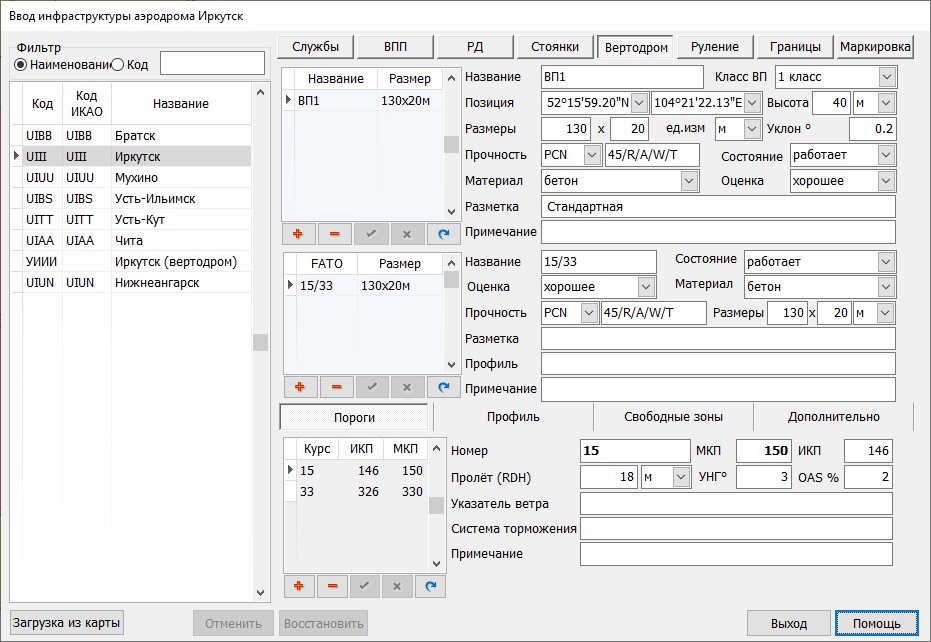
Task: Select the Наименование filter radio button
Action: 21,64
